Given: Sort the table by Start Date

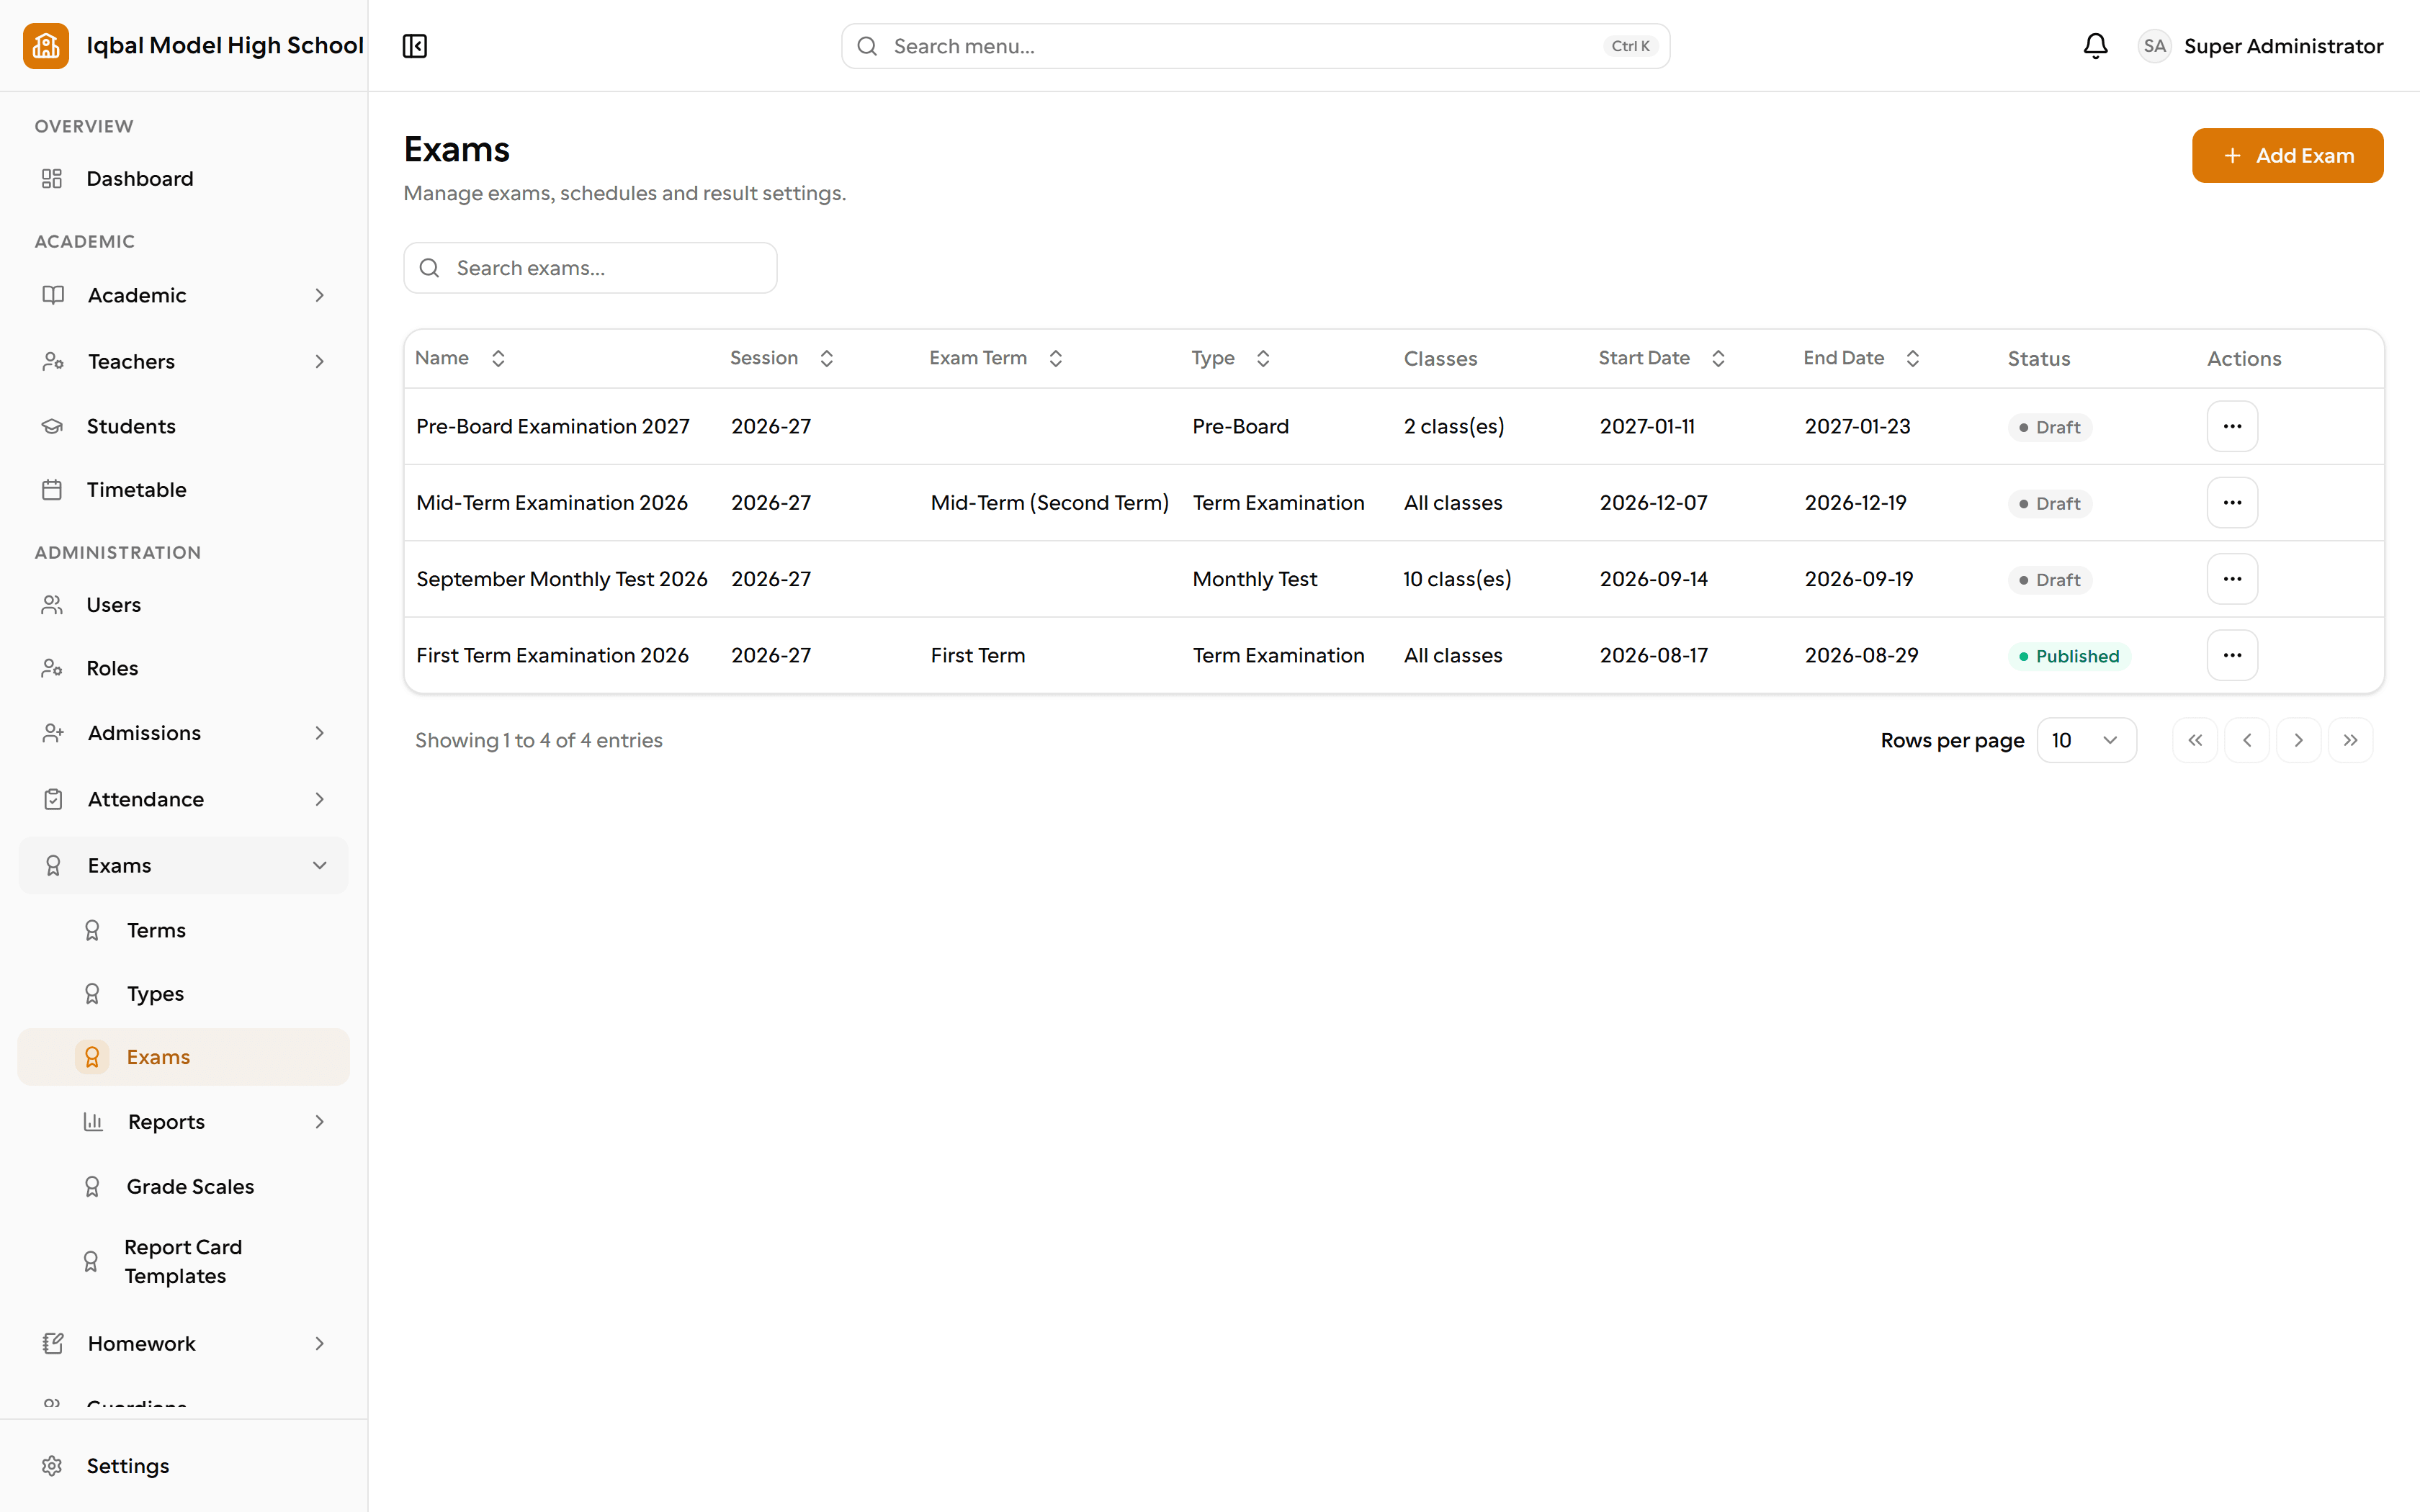Looking at the screenshot, I should (x=1662, y=358).
